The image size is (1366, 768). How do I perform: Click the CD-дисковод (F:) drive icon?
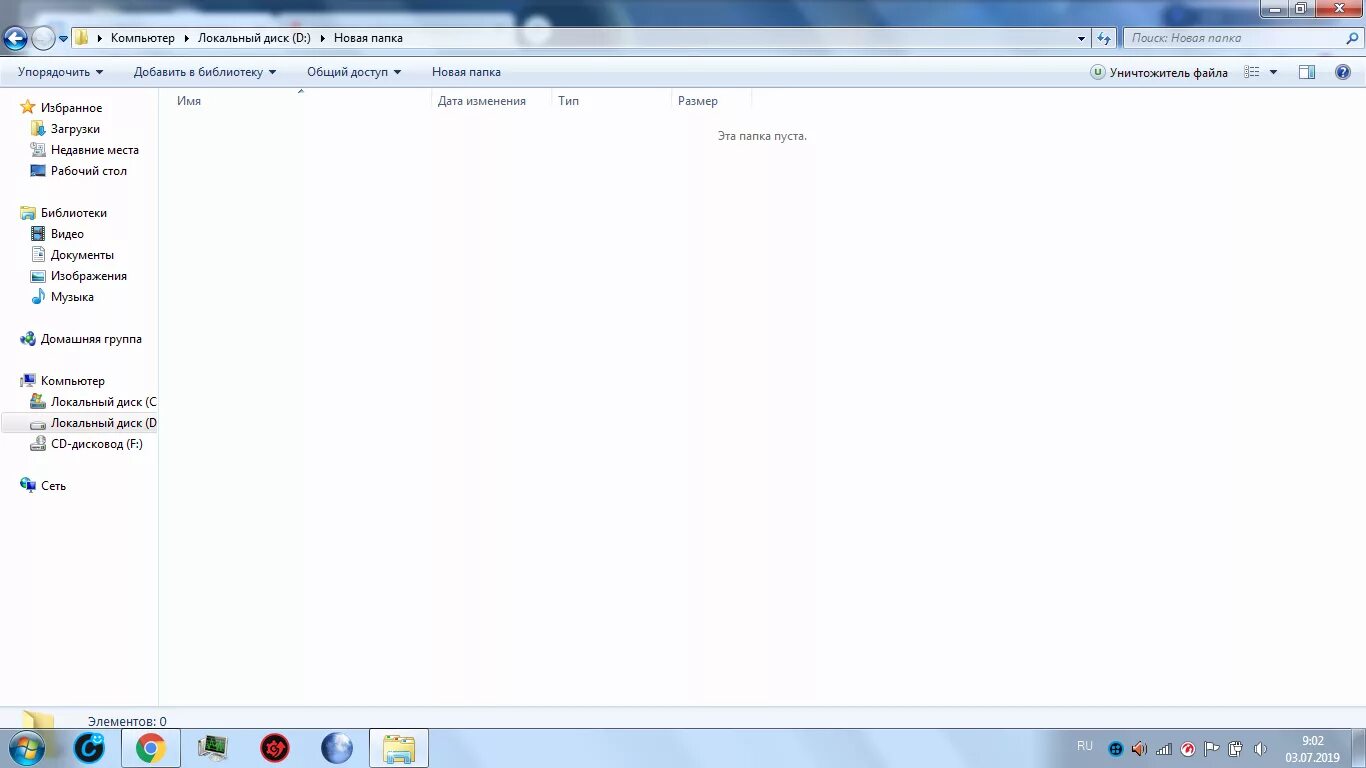[x=38, y=444]
